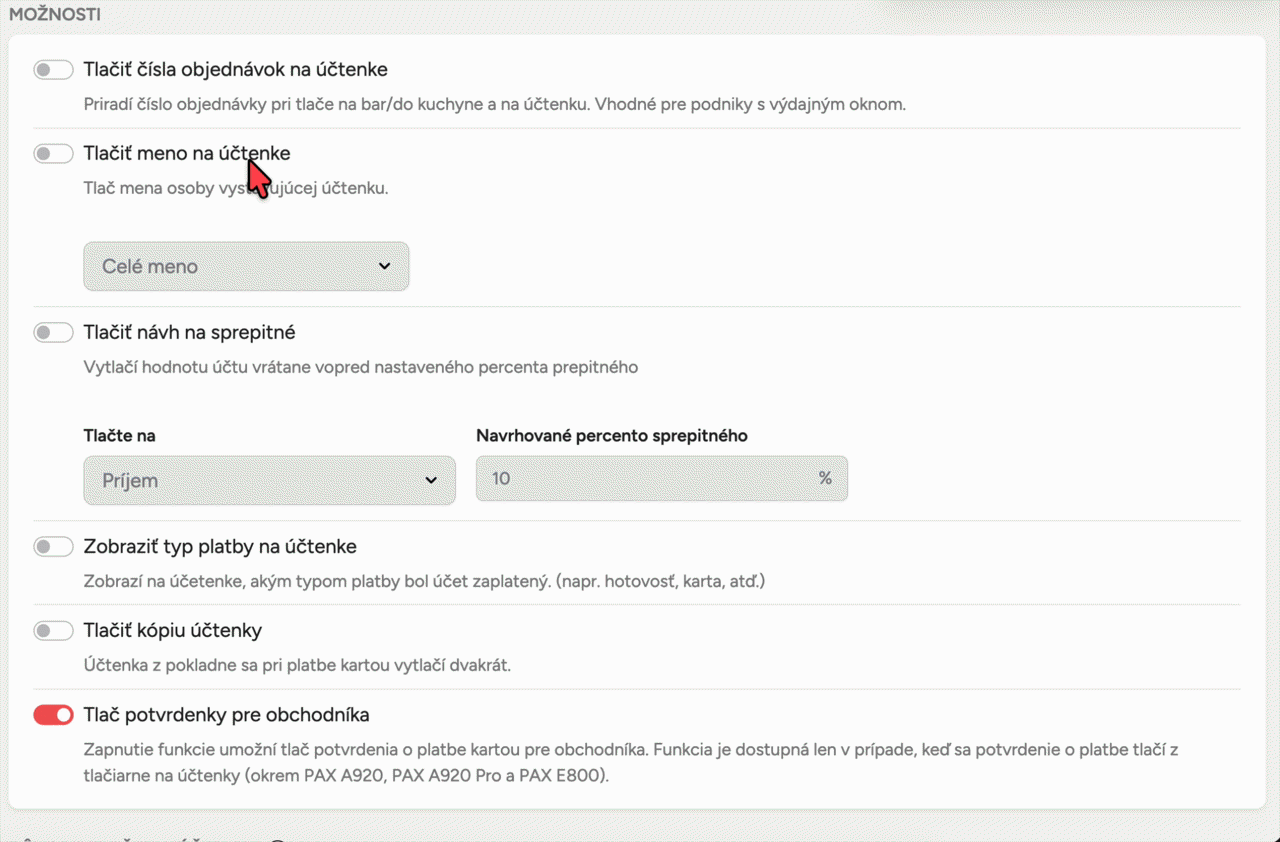Click the "Zobraziť typ platby na účtenke" label
This screenshot has width=1280, height=842.
[220, 547]
